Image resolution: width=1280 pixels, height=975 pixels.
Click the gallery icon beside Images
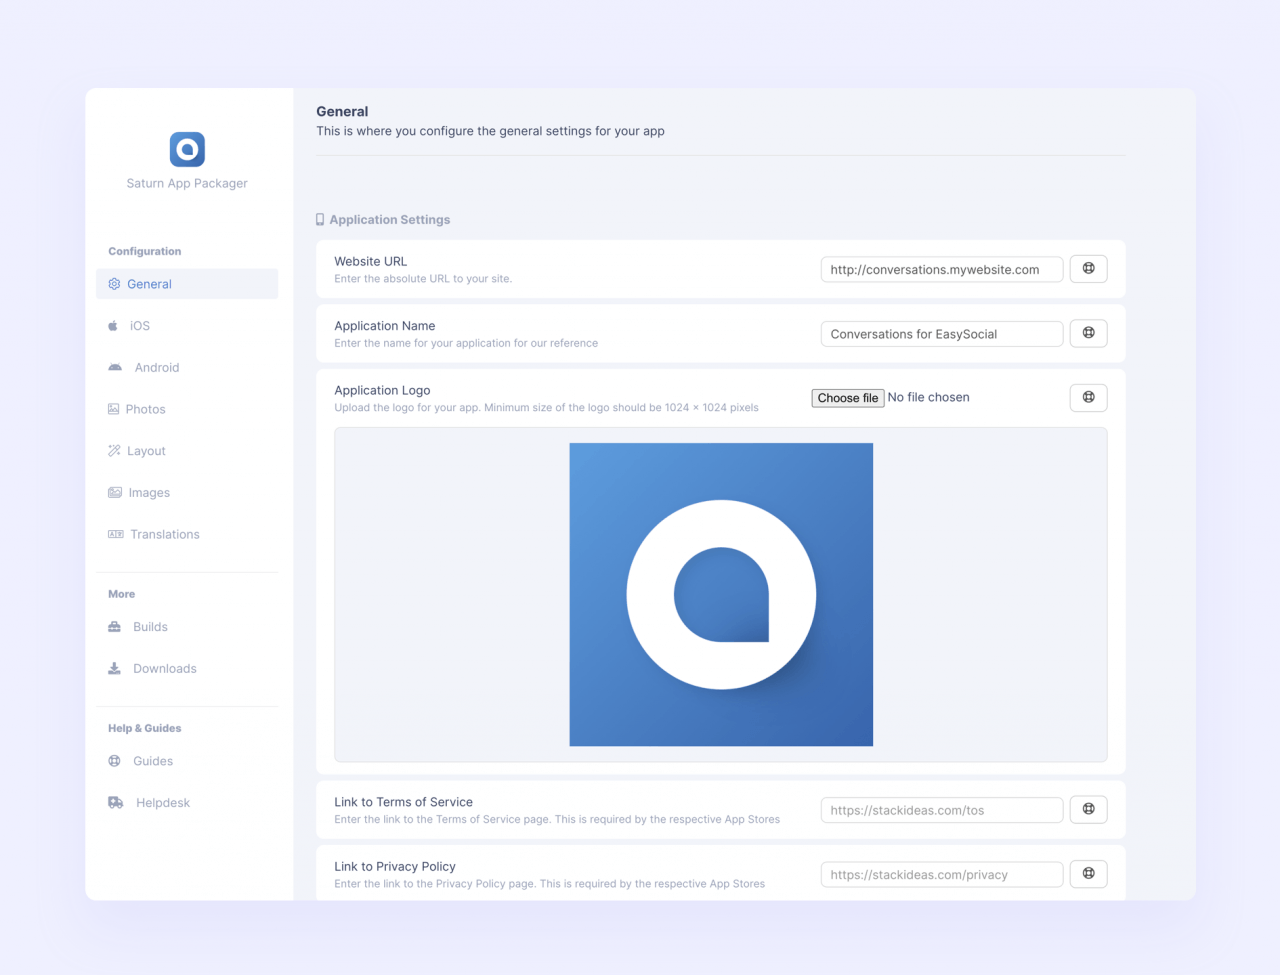point(115,493)
